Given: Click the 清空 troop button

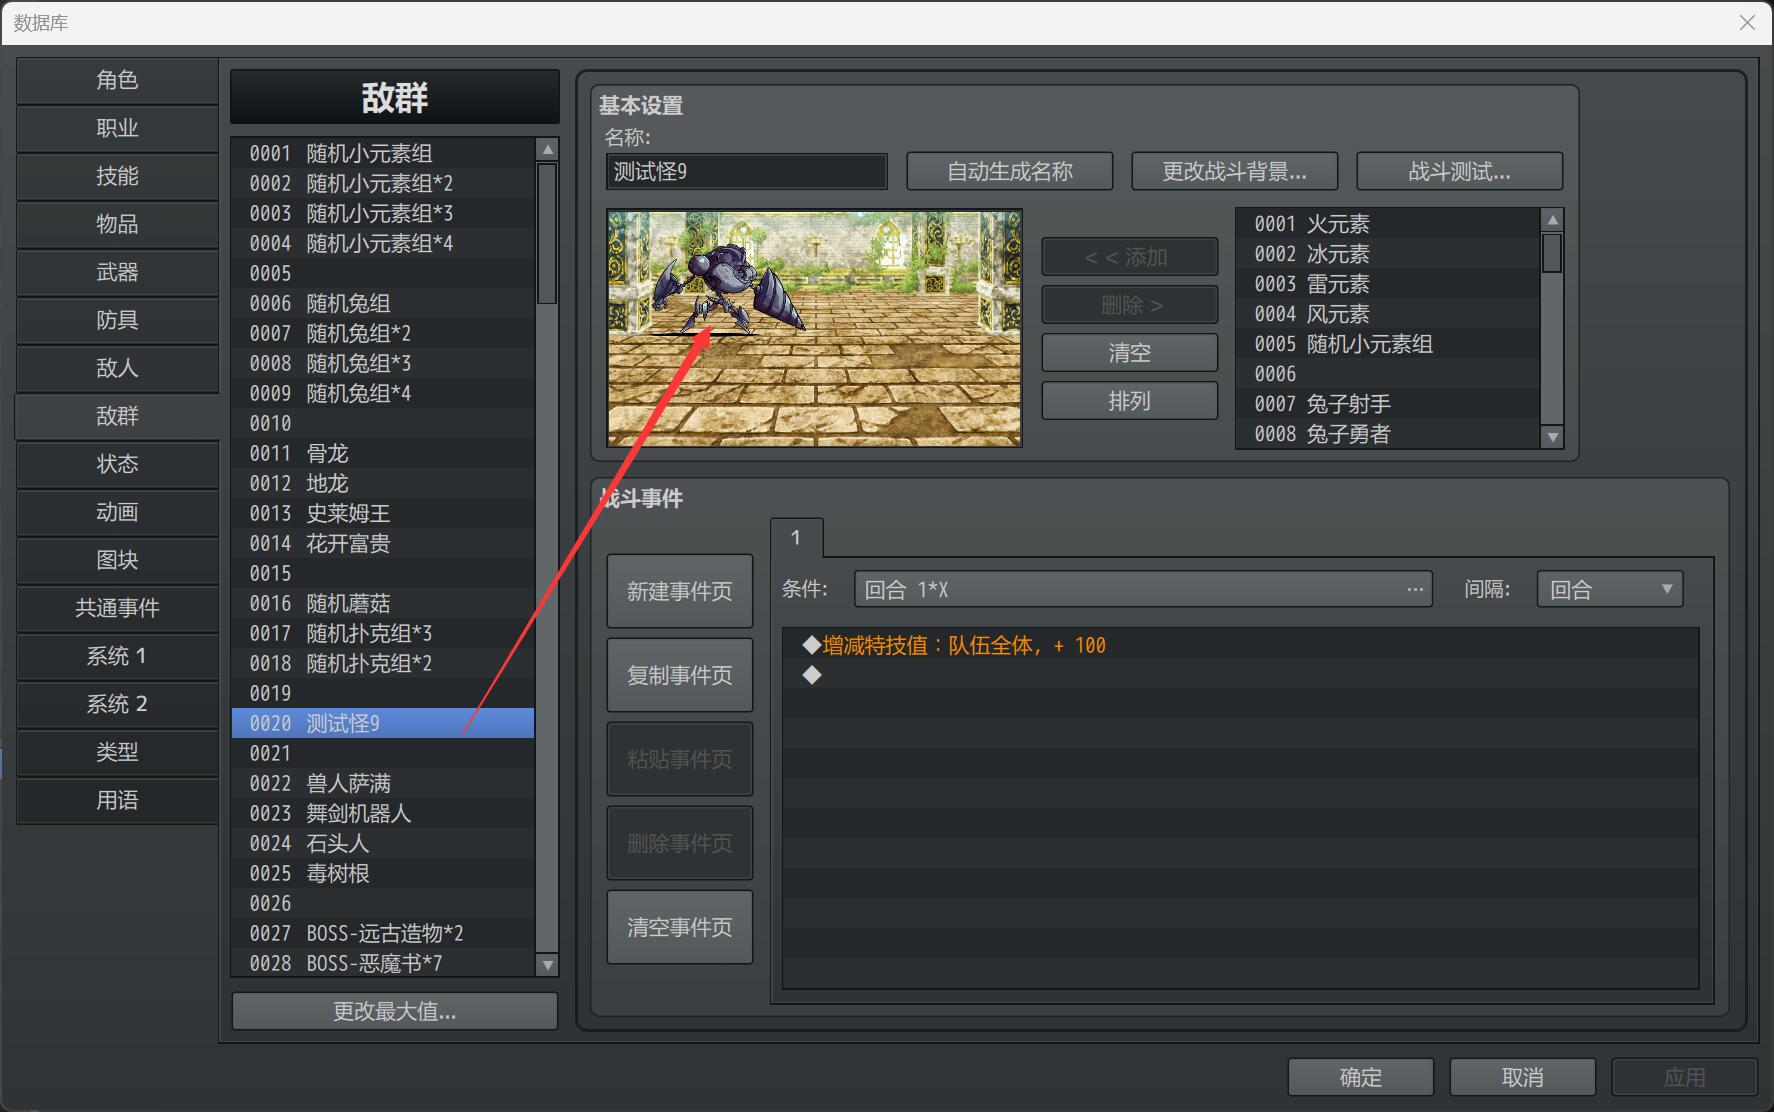Looking at the screenshot, I should click(1130, 353).
